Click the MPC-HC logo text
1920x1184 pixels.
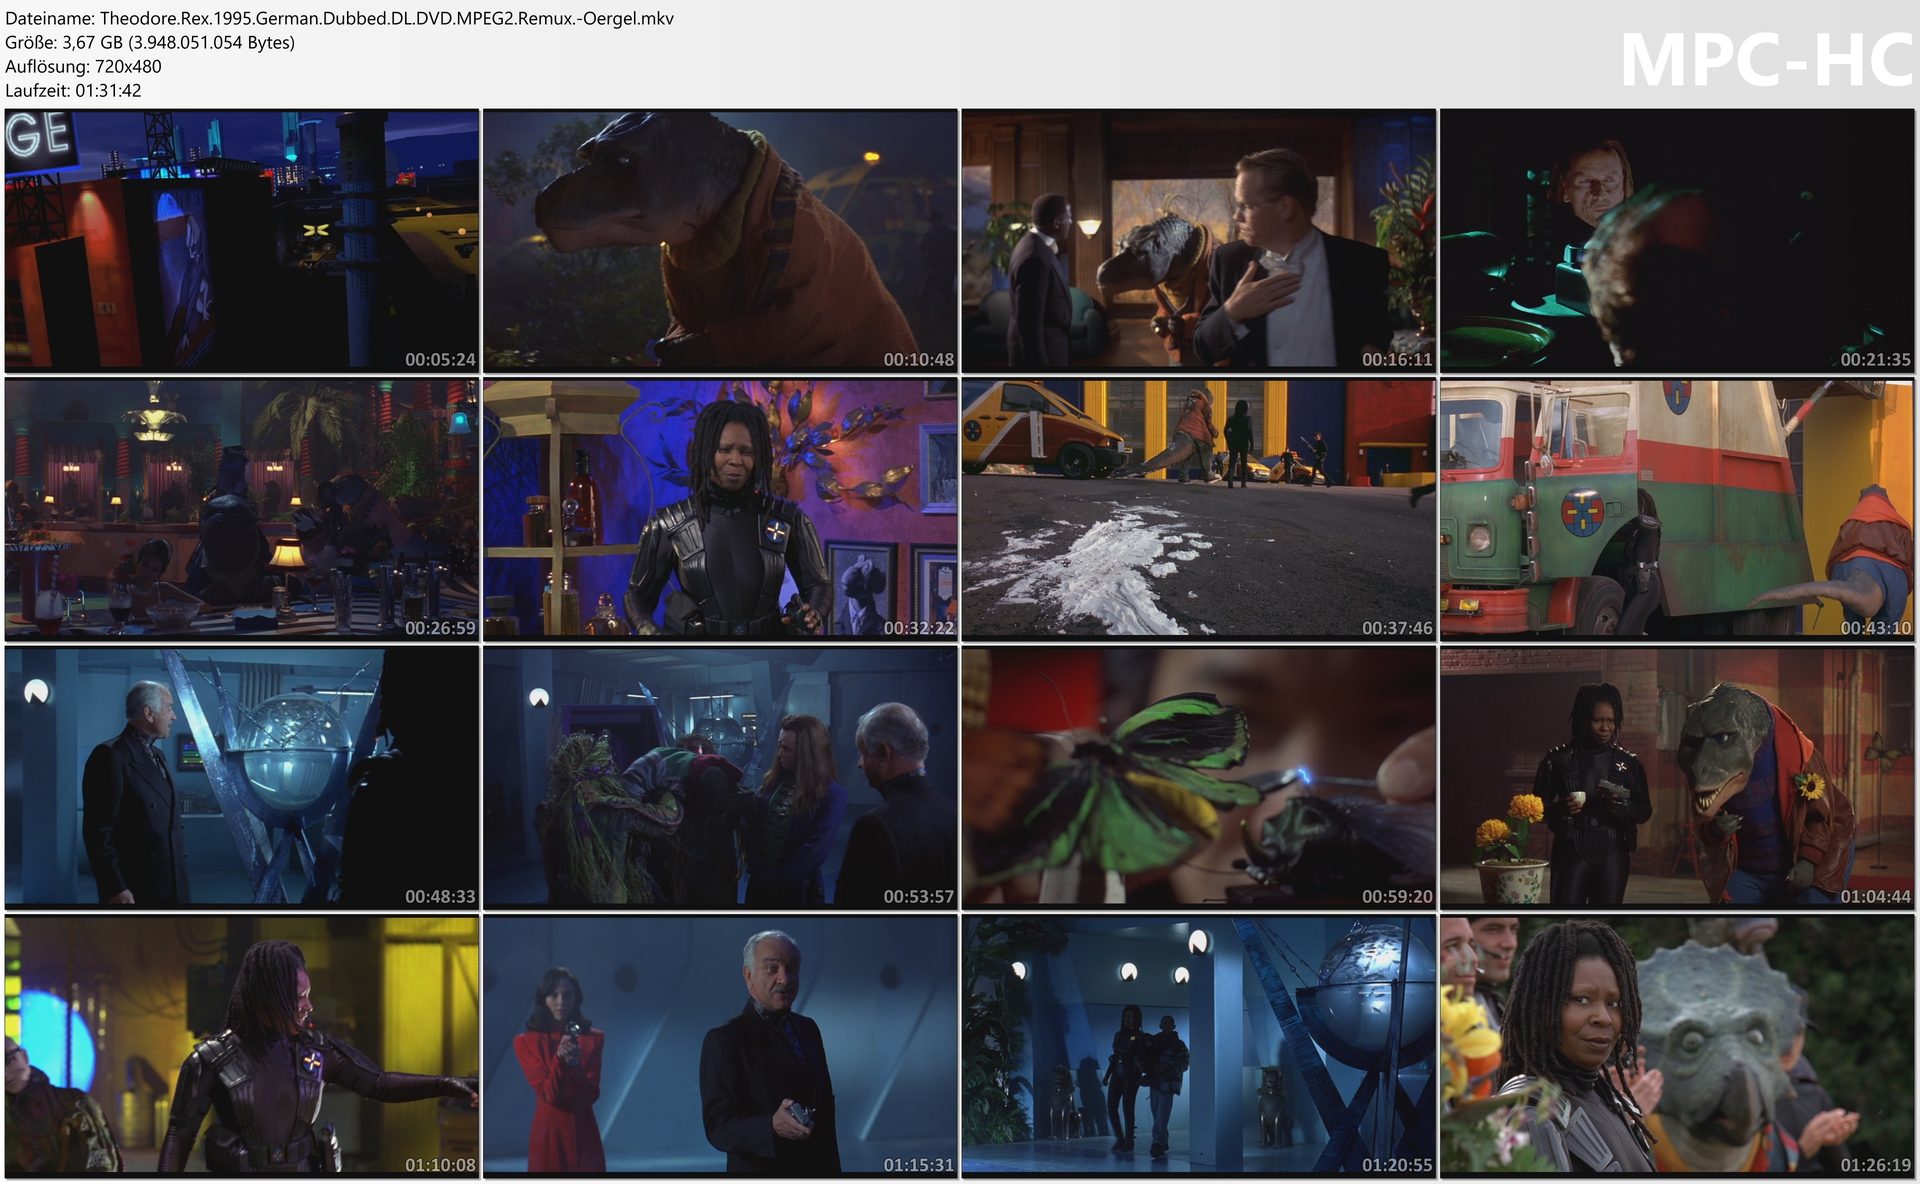[1765, 60]
